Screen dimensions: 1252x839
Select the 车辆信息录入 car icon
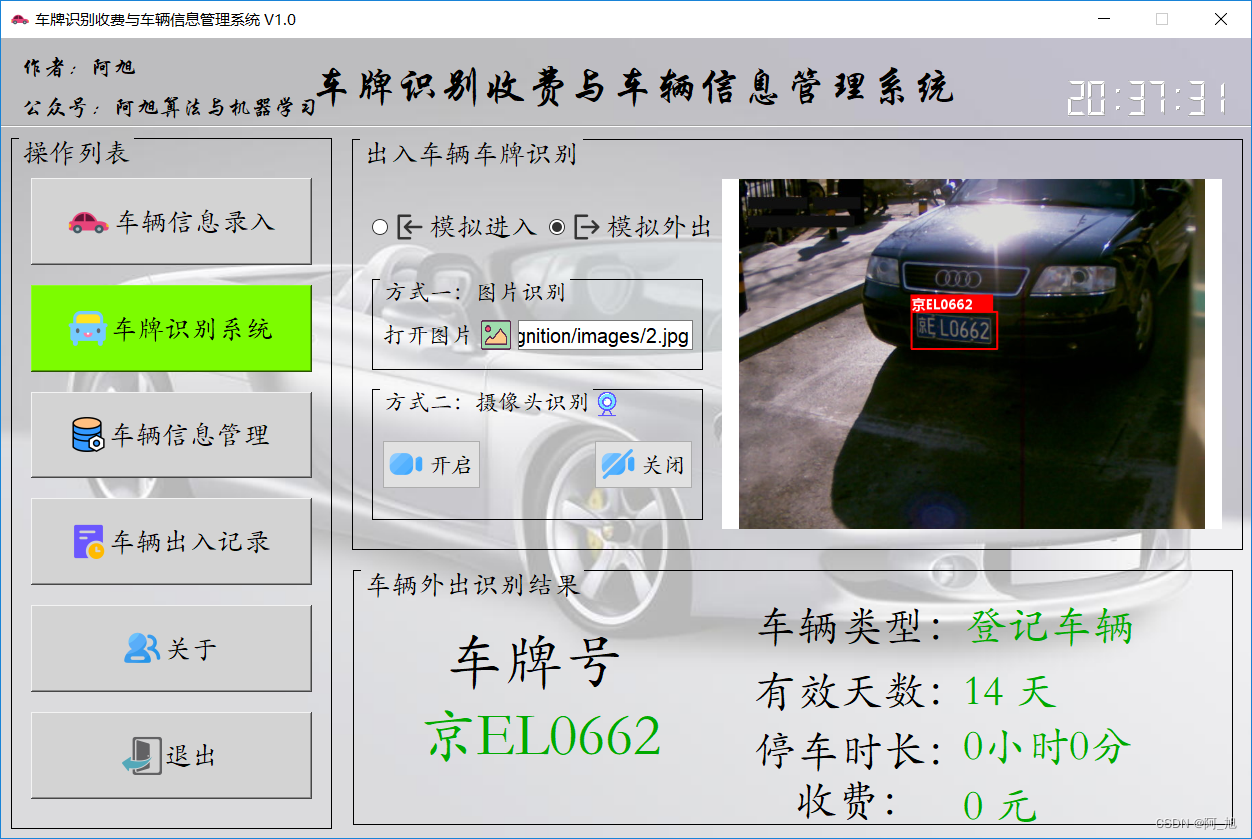click(90, 219)
